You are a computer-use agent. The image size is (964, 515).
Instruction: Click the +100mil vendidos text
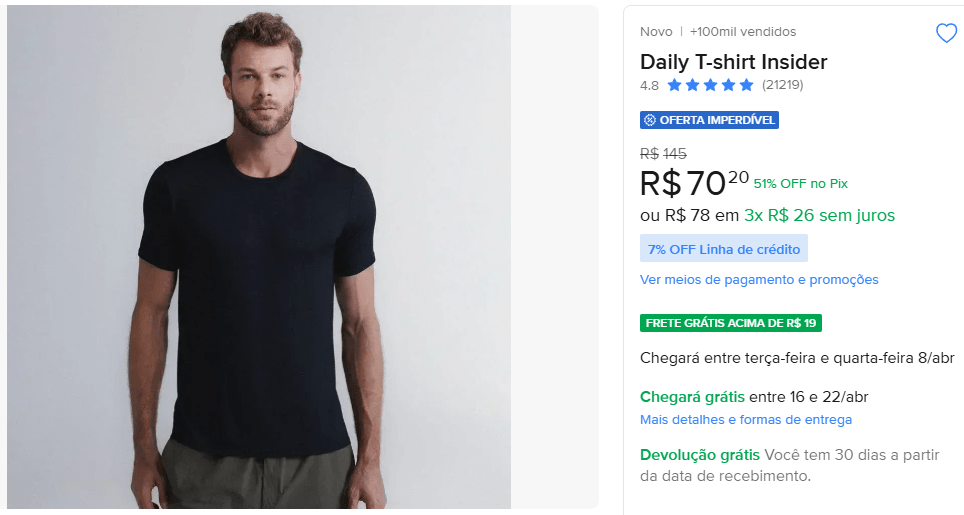click(742, 32)
